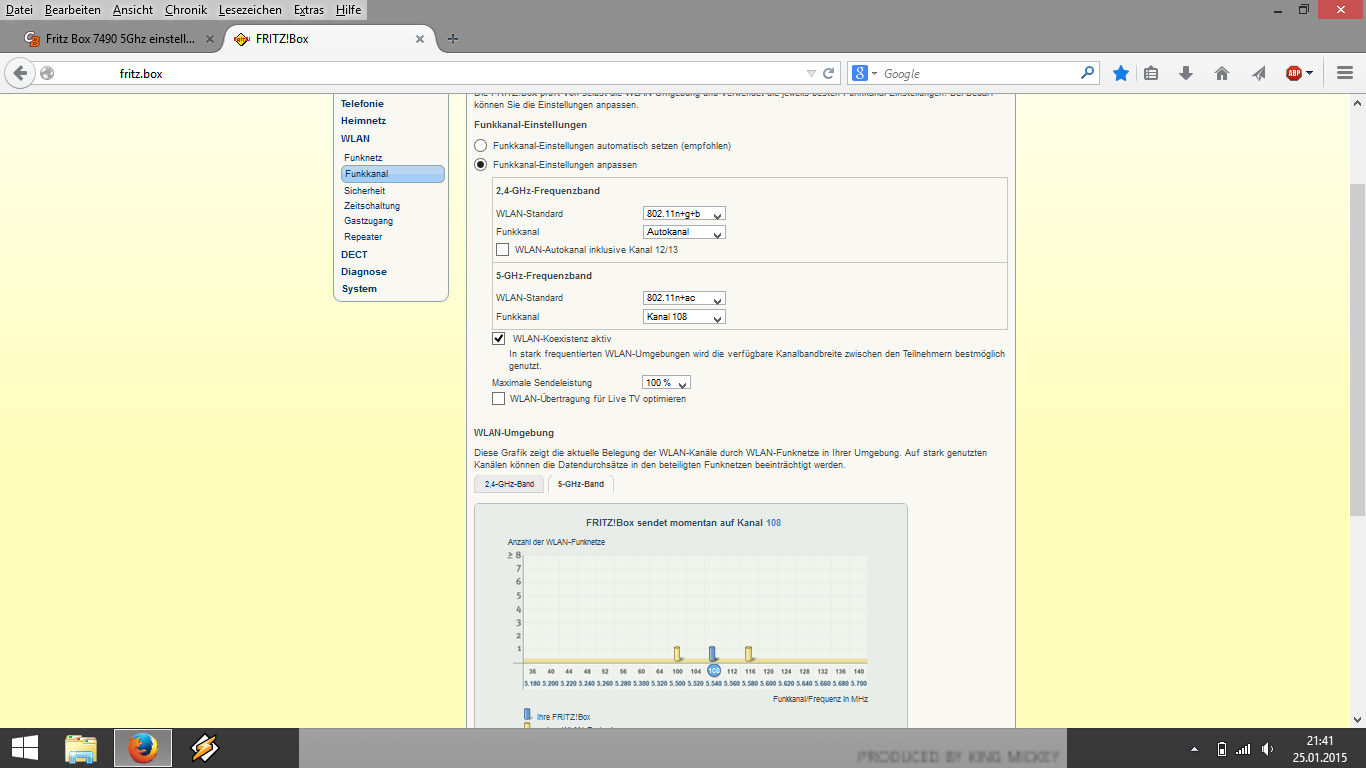
Task: Open the Zeitschaltung submenu entry
Action: [372, 206]
